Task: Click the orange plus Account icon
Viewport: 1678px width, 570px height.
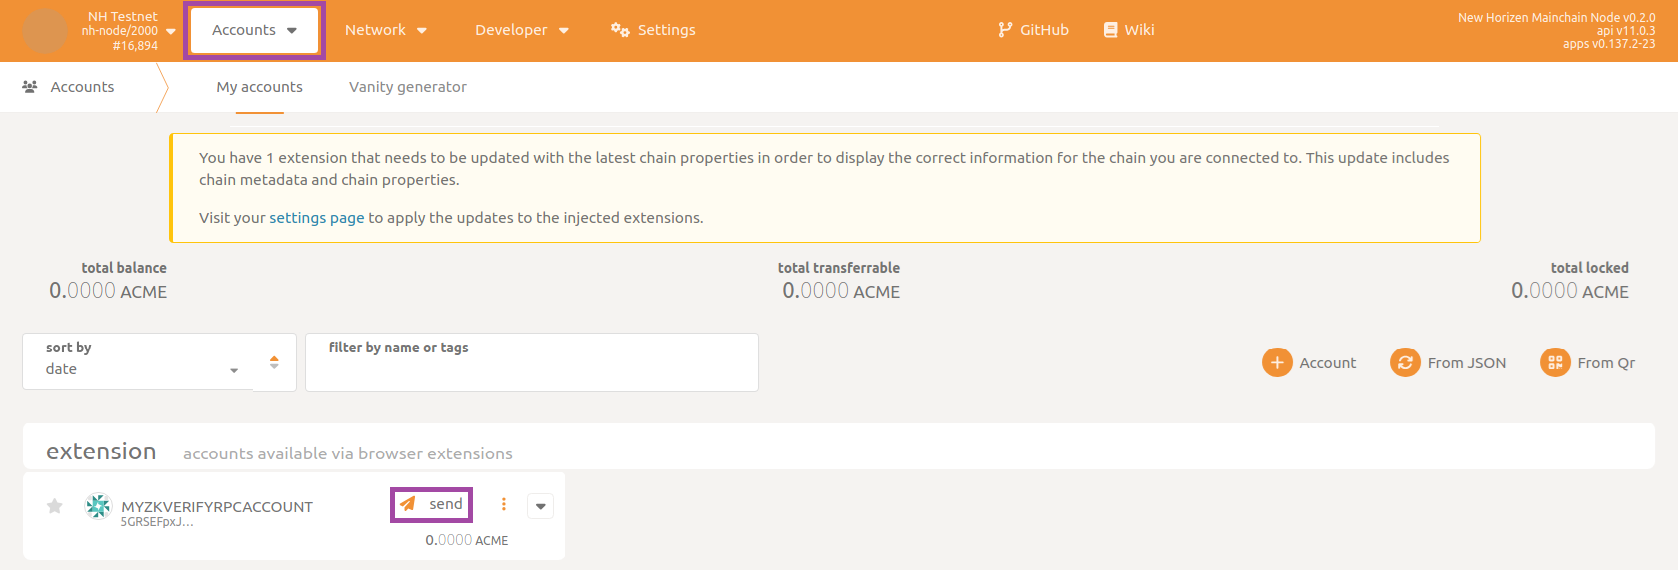Action: [1277, 362]
